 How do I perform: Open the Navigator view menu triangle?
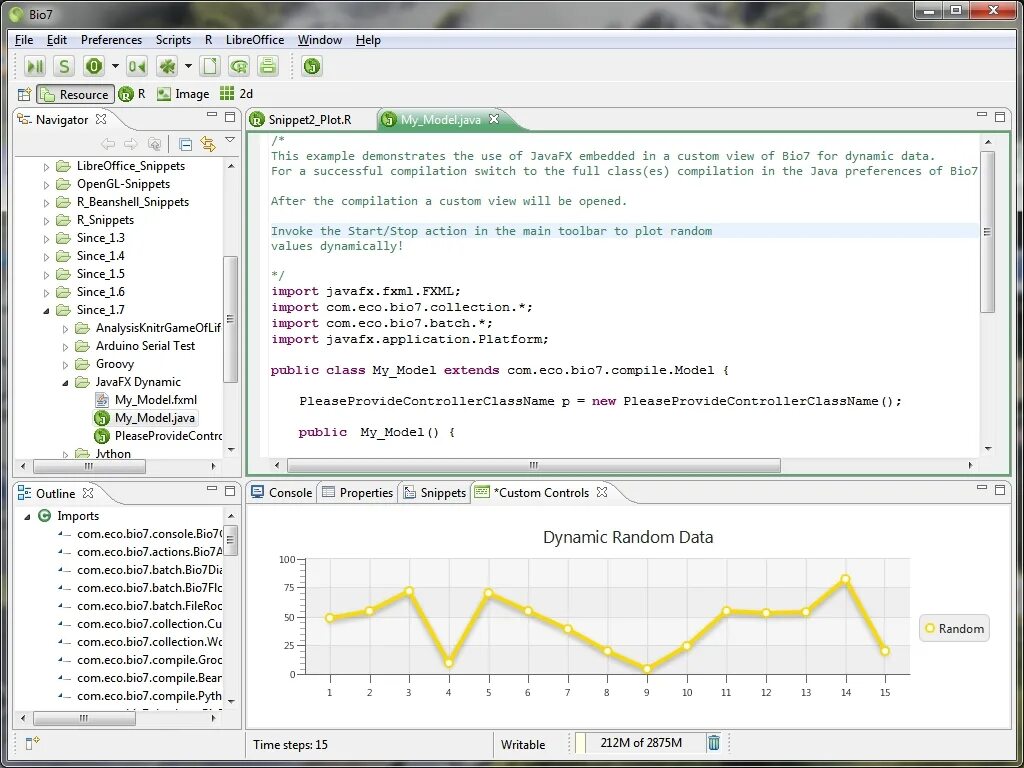click(230, 140)
